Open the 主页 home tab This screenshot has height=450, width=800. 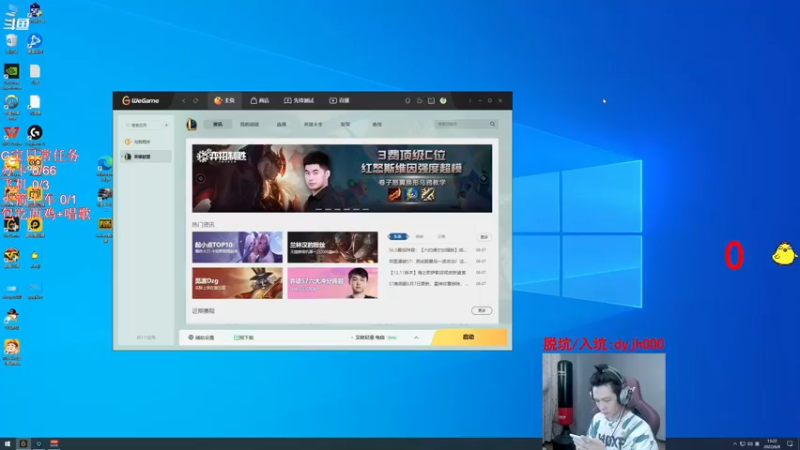pos(224,101)
